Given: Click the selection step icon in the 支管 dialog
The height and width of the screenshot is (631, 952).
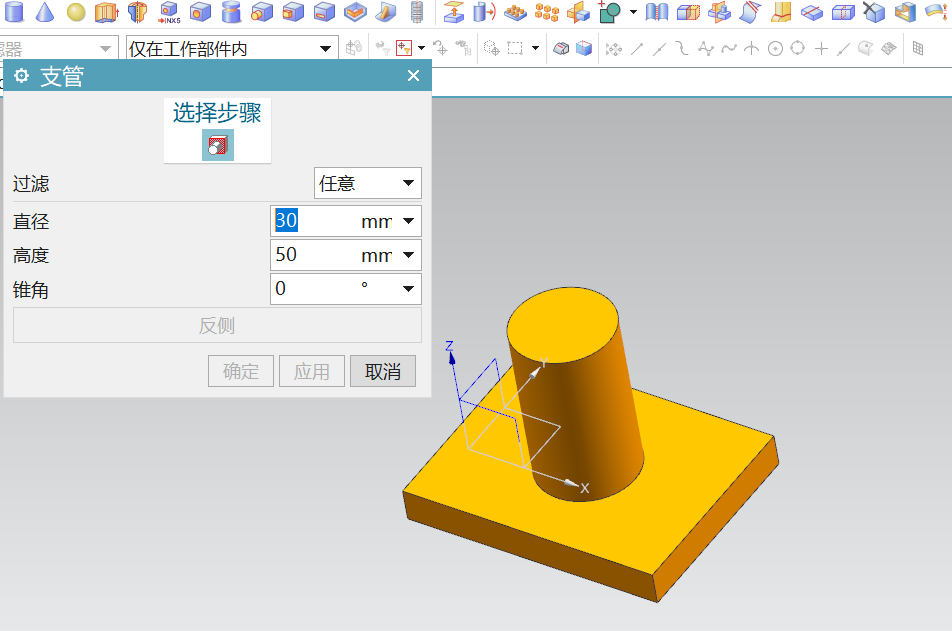Looking at the screenshot, I should coord(216,144).
